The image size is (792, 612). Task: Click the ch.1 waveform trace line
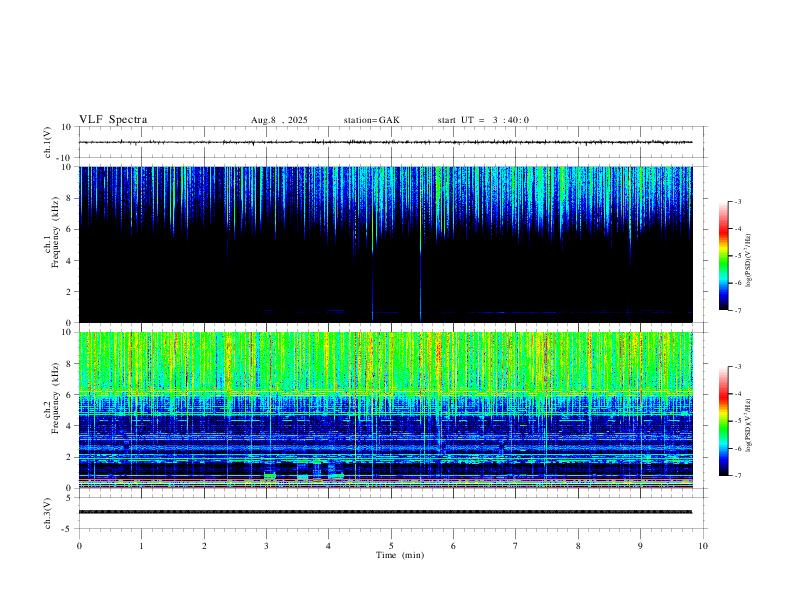pyautogui.click(x=385, y=142)
